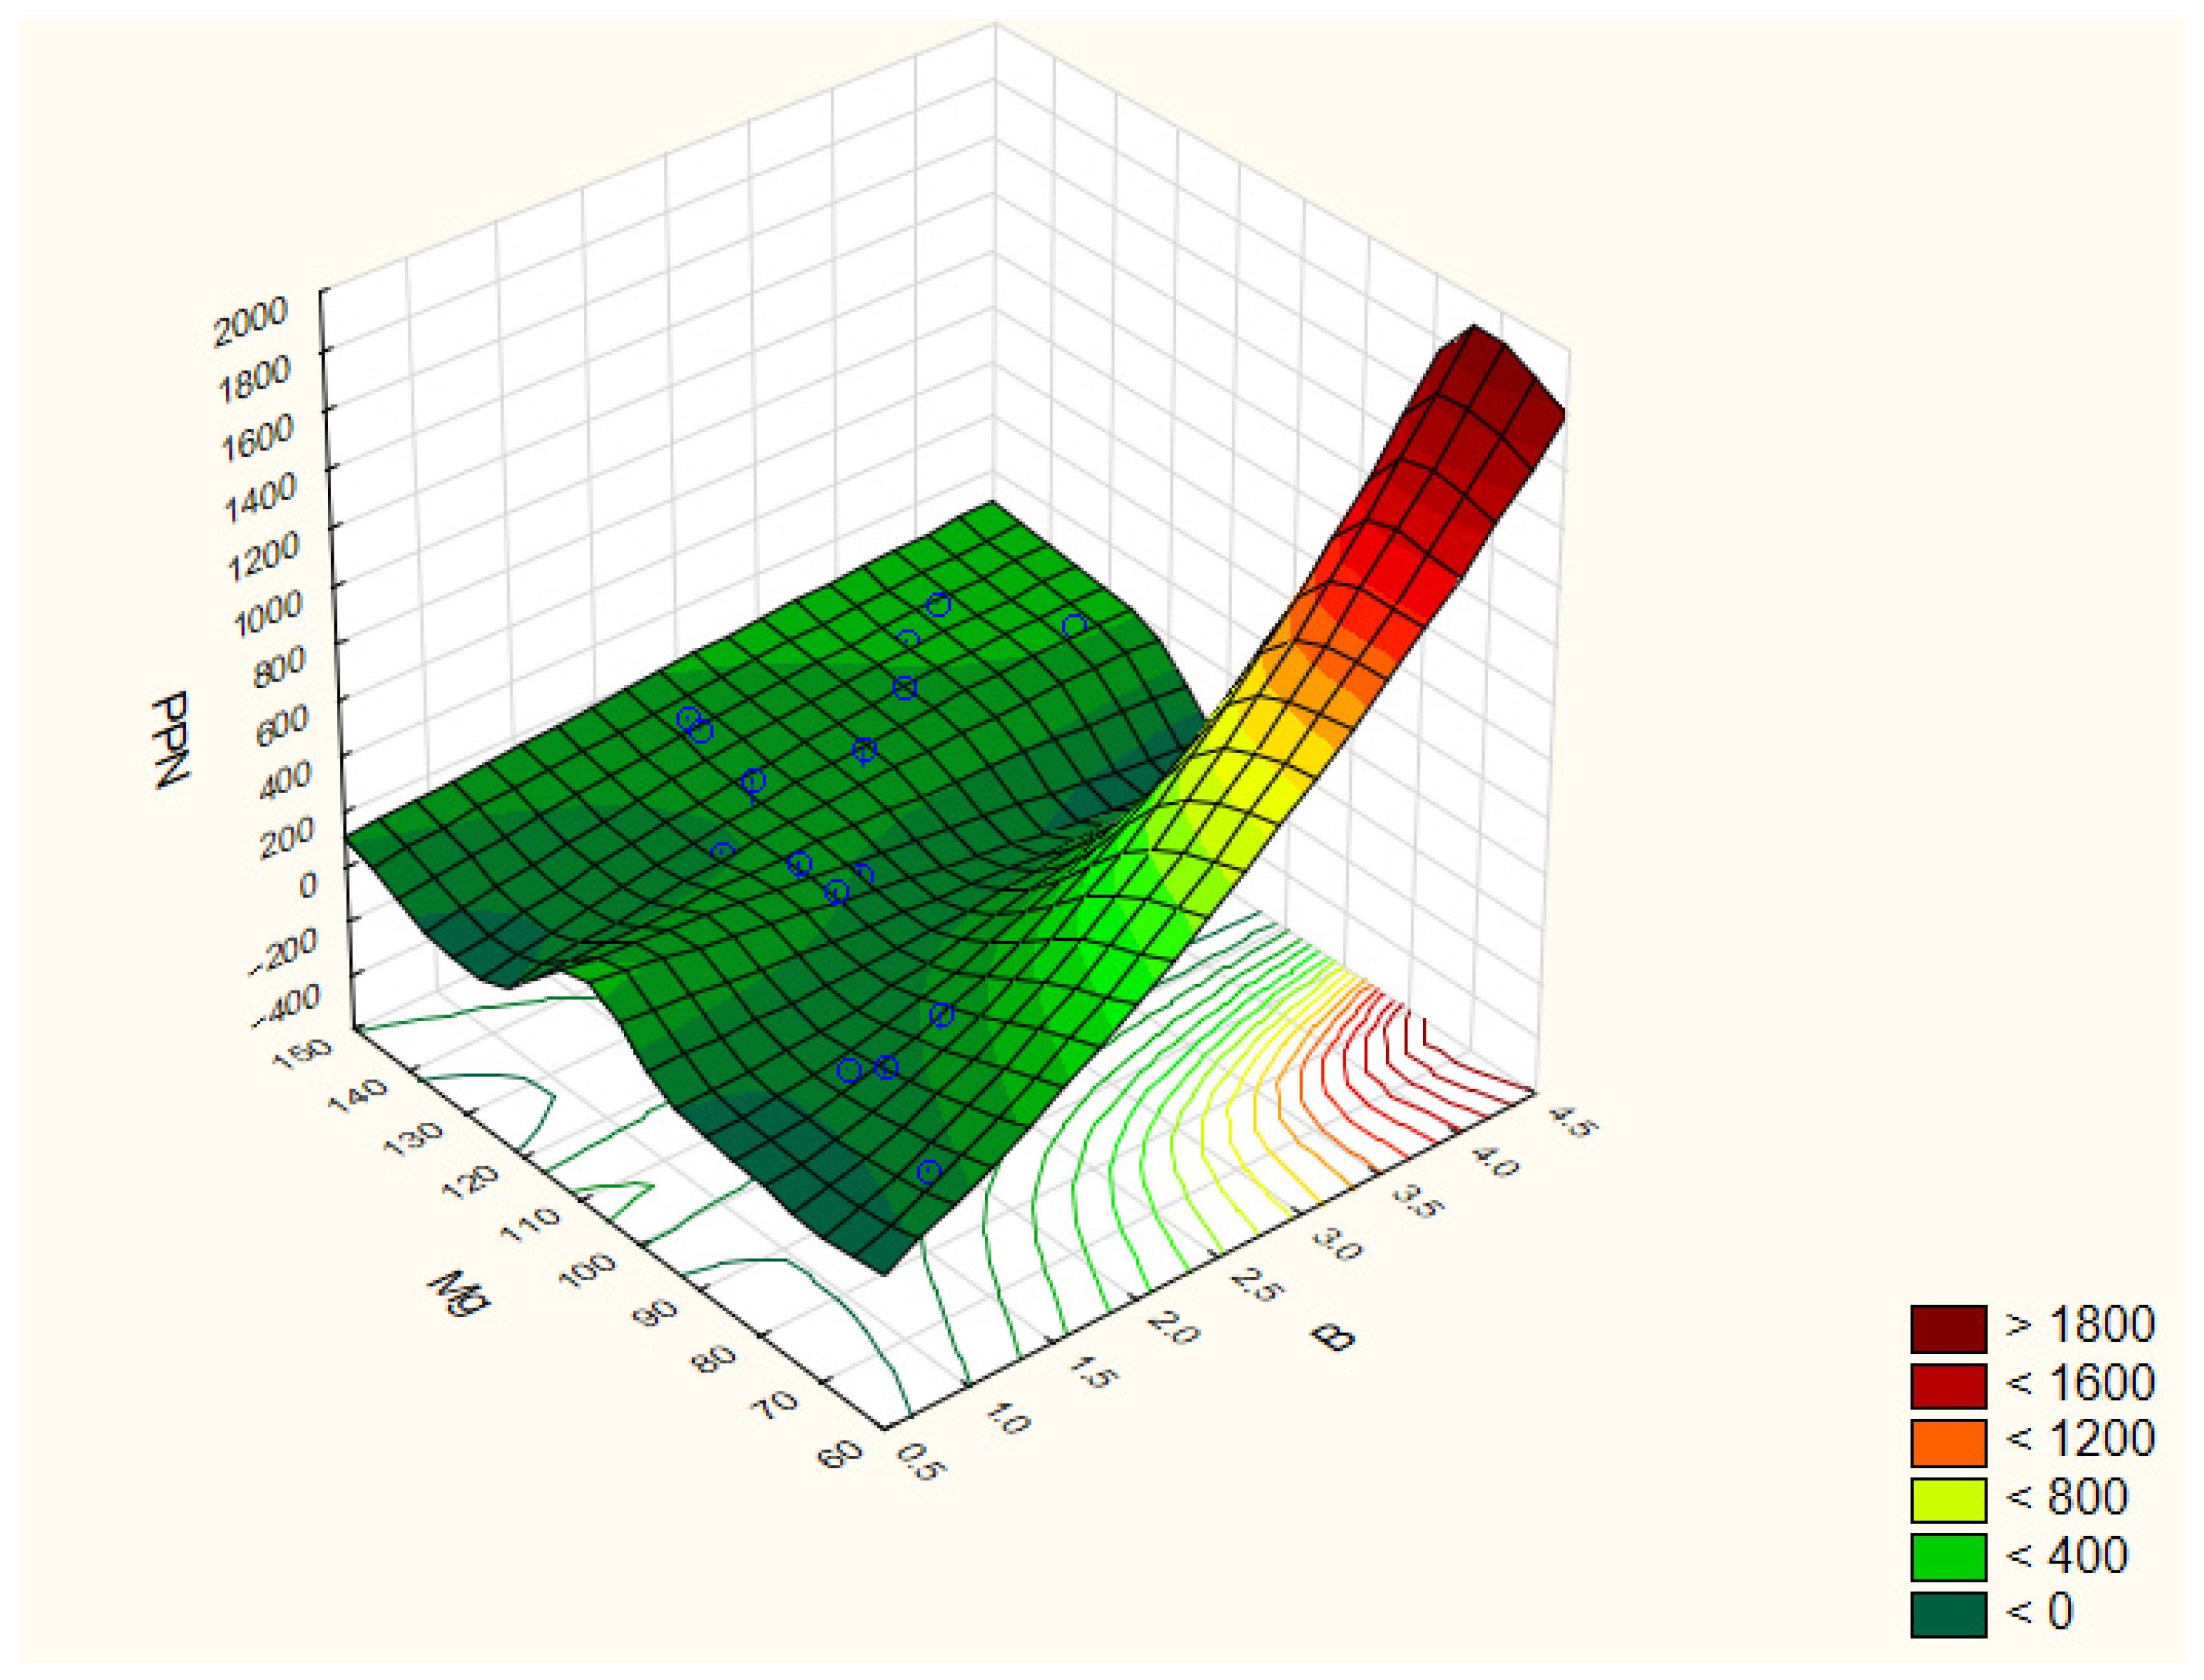Click the 0.5 tick label on B axis

pyautogui.click(x=922, y=1463)
